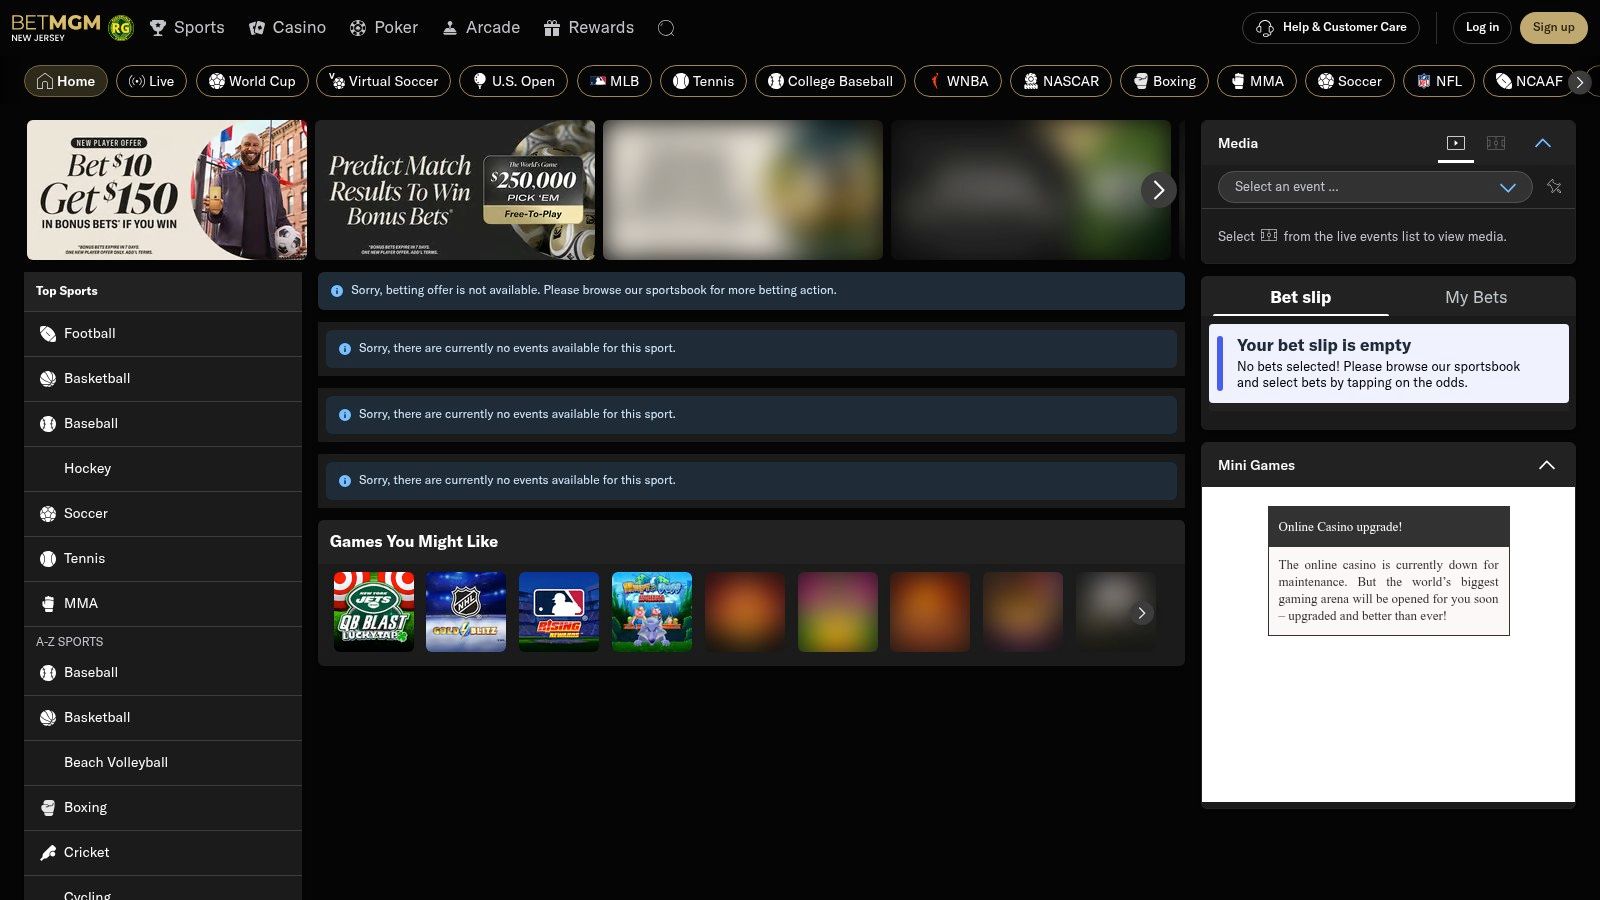Viewport: 1600px width, 900px height.
Task: Switch to the media scoreboard icon
Action: pyautogui.click(x=1496, y=143)
